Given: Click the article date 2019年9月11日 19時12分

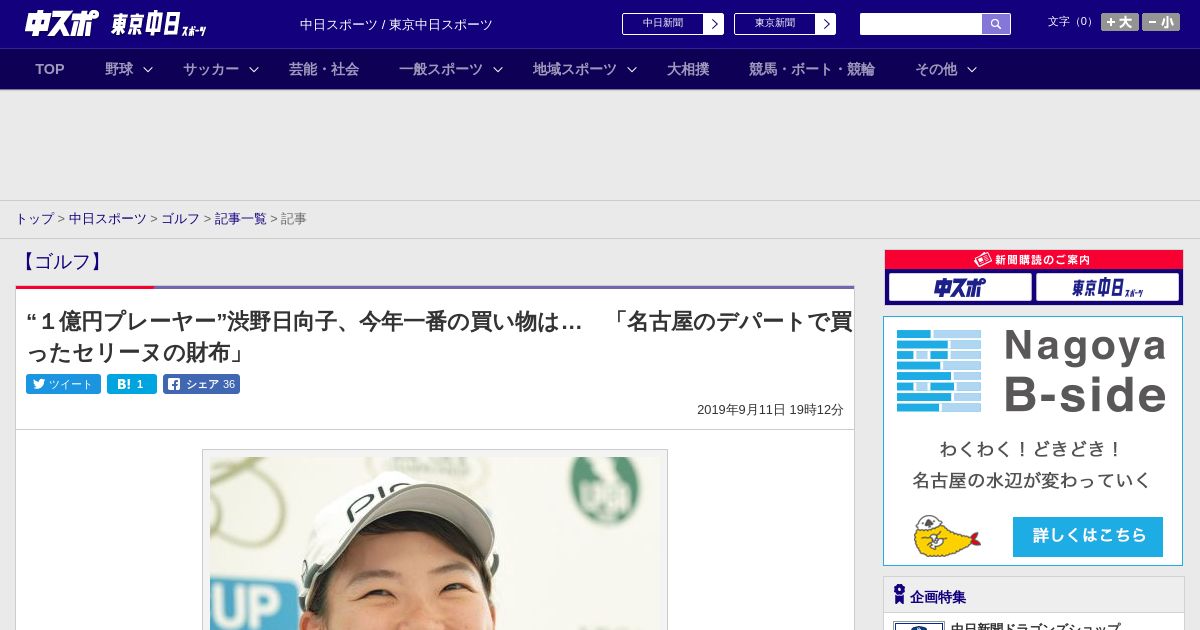Looking at the screenshot, I should point(770,410).
